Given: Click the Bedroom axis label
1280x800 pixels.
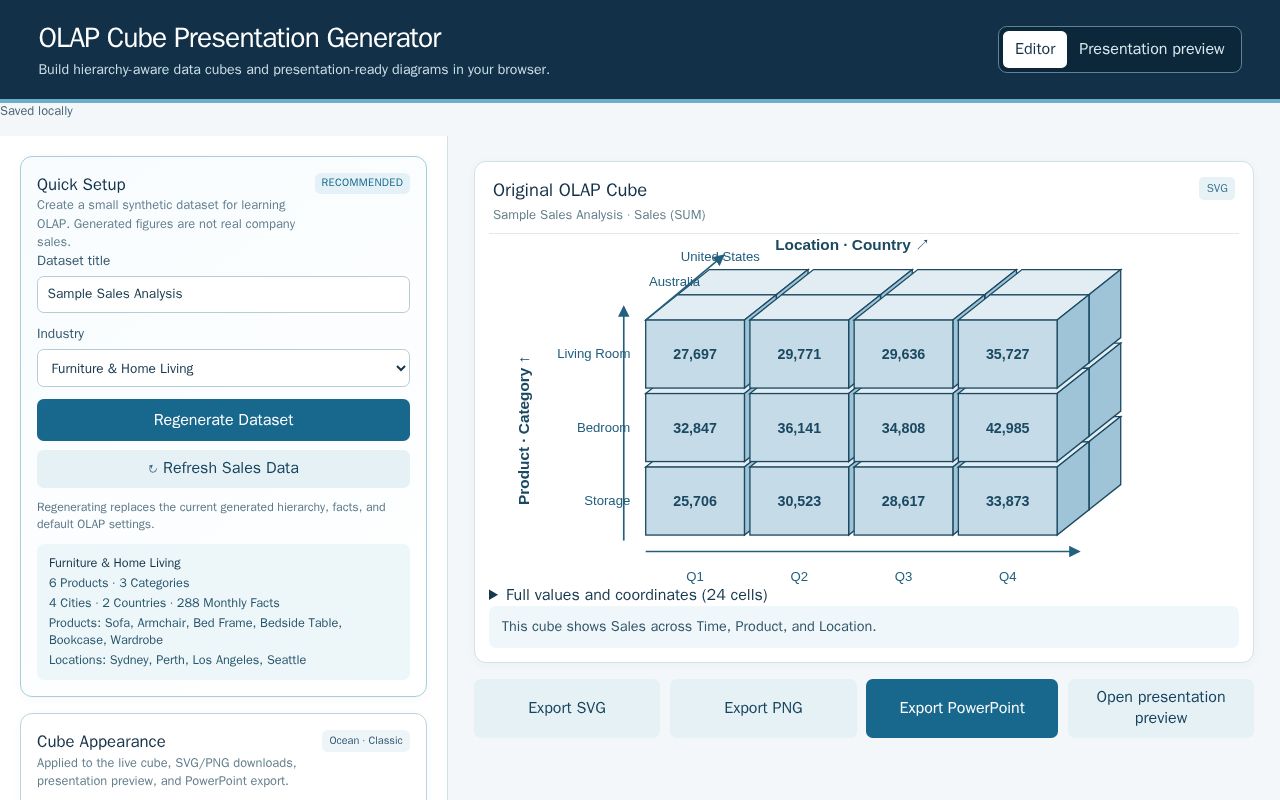Looking at the screenshot, I should pyautogui.click(x=603, y=428).
